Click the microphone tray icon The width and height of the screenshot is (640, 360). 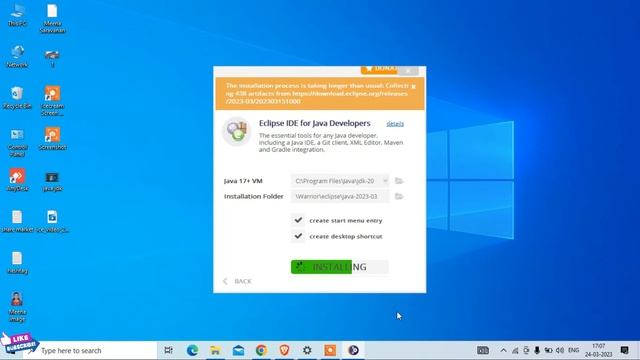pyautogui.click(x=537, y=351)
